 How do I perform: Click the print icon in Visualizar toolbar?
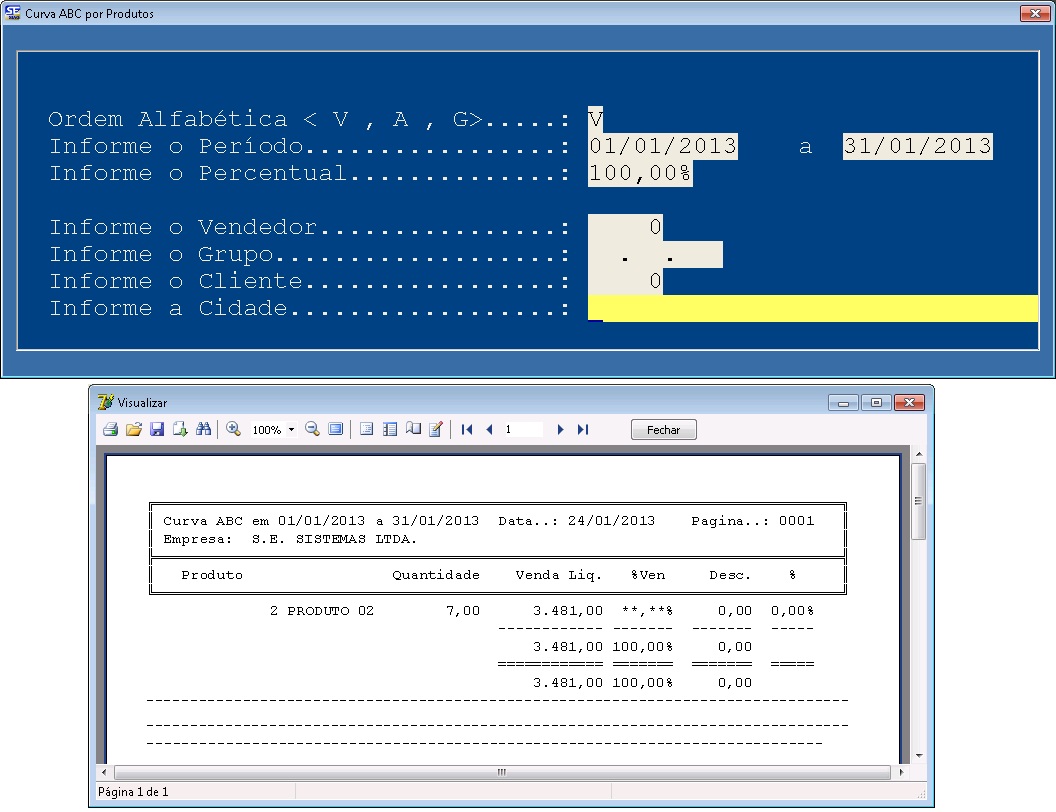(110, 429)
